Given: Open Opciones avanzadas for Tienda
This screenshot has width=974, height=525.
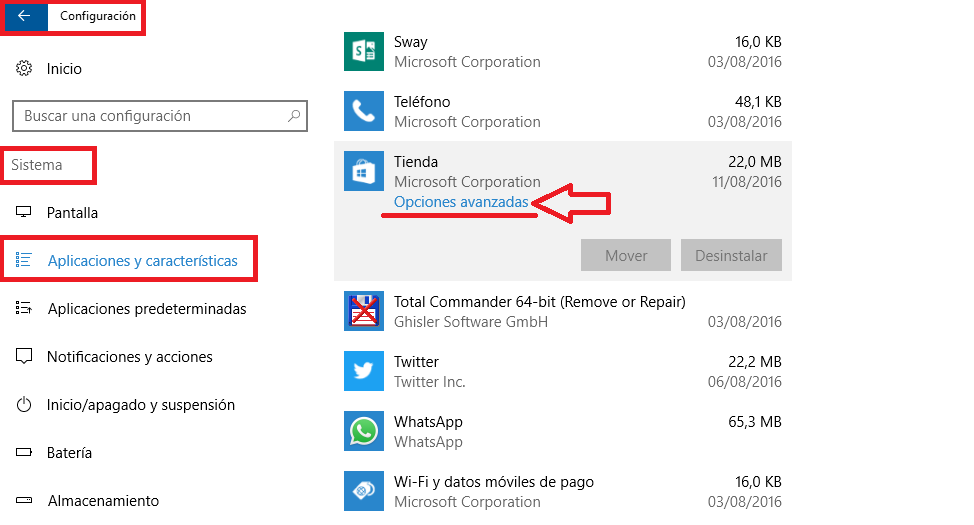Looking at the screenshot, I should point(461,202).
